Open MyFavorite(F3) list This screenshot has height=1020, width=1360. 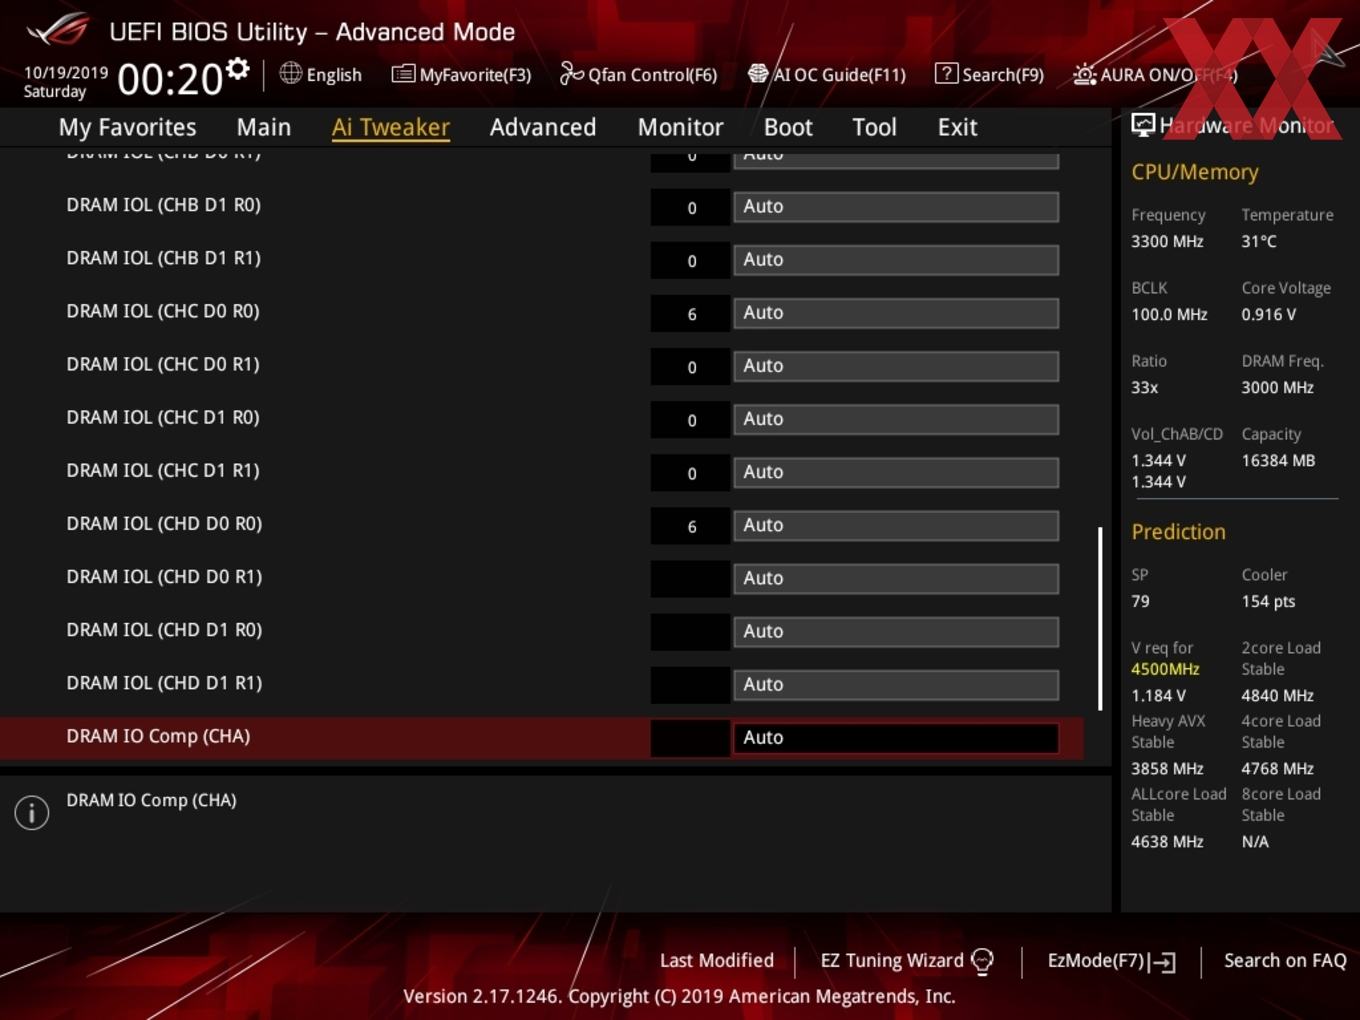coord(461,74)
